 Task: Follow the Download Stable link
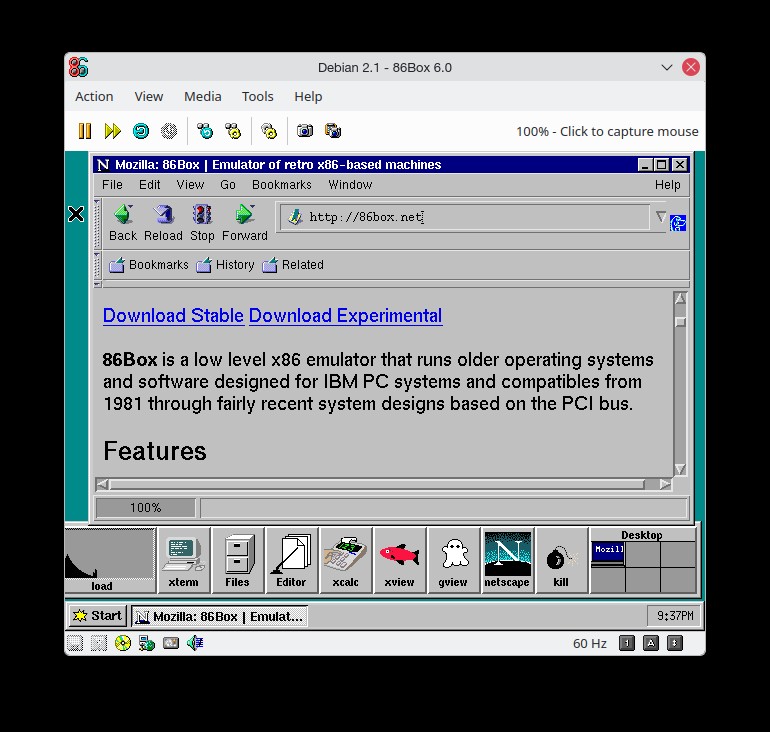173,315
